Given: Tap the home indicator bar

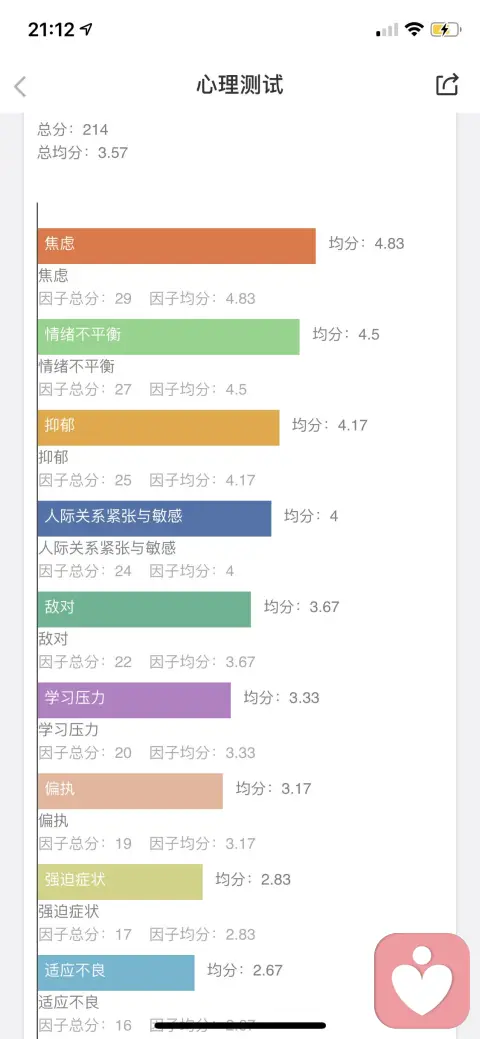Looking at the screenshot, I should [x=240, y=1025].
